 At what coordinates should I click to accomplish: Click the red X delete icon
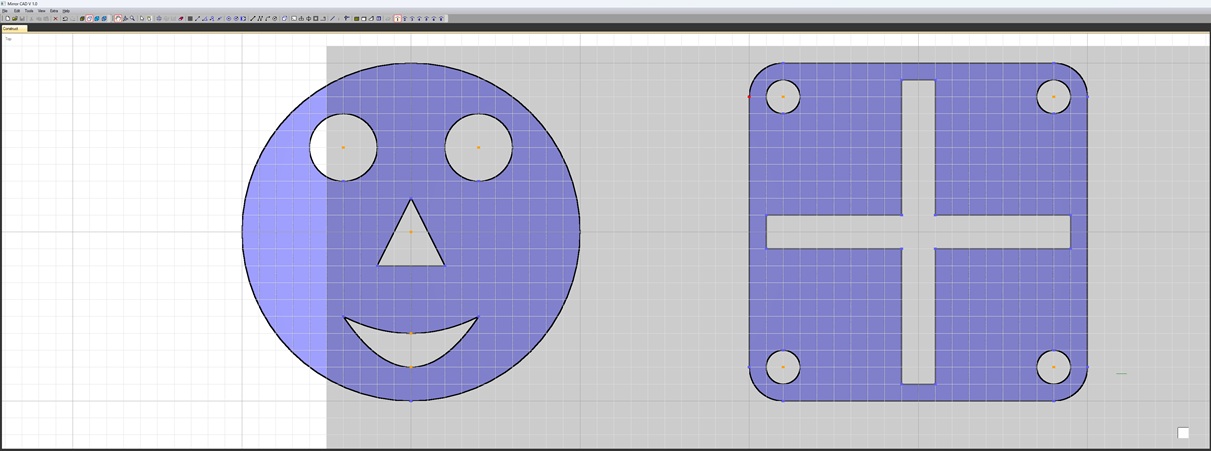56,18
